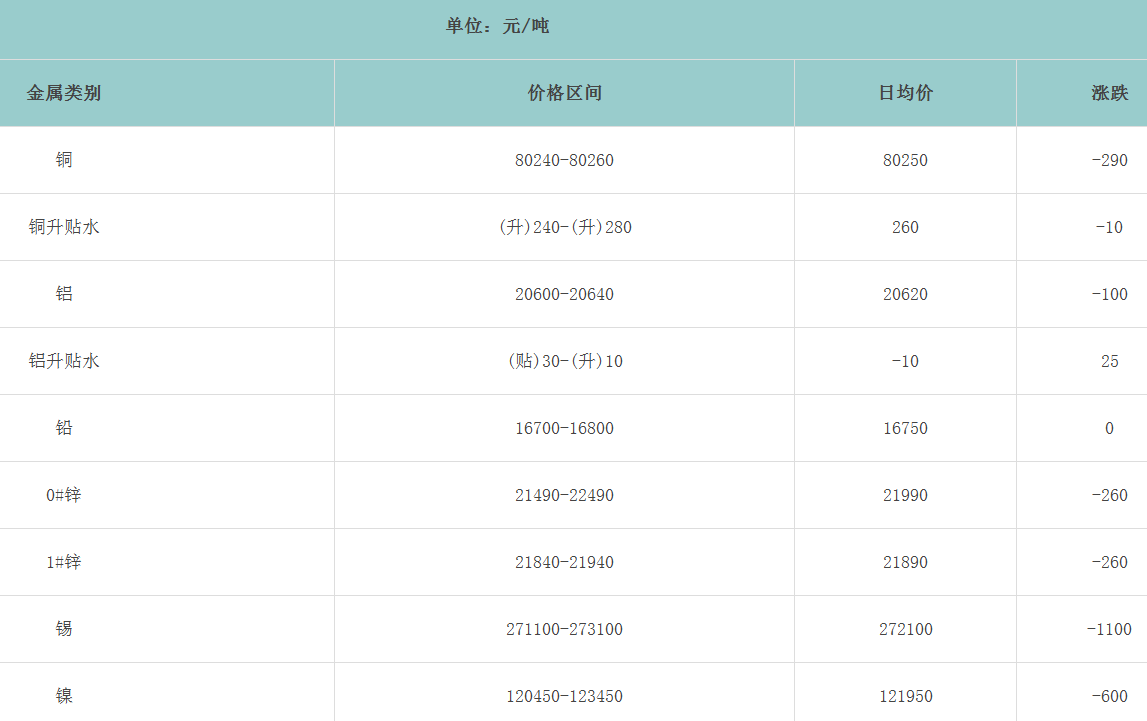Select the 铜 metal row label
The width and height of the screenshot is (1147, 721).
point(64,160)
